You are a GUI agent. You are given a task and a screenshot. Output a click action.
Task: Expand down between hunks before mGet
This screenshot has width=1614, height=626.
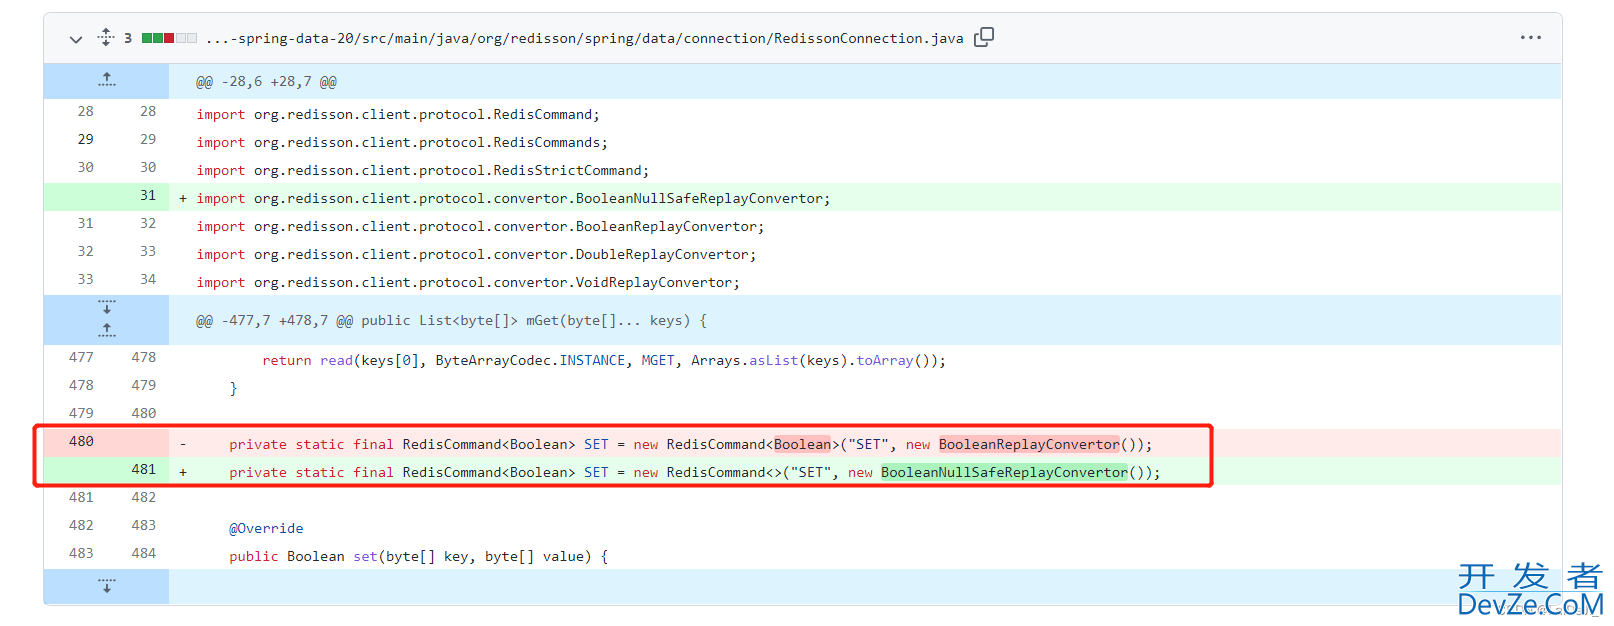point(107,307)
